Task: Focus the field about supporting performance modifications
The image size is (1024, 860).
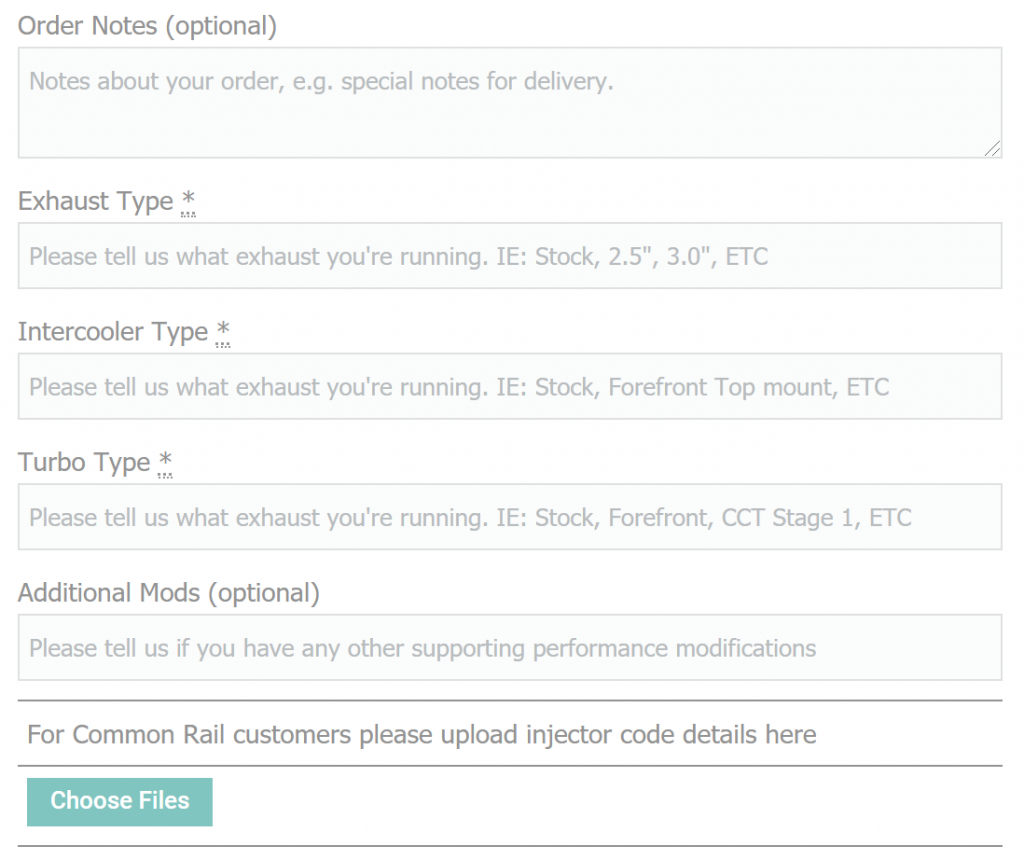Action: [x=510, y=648]
